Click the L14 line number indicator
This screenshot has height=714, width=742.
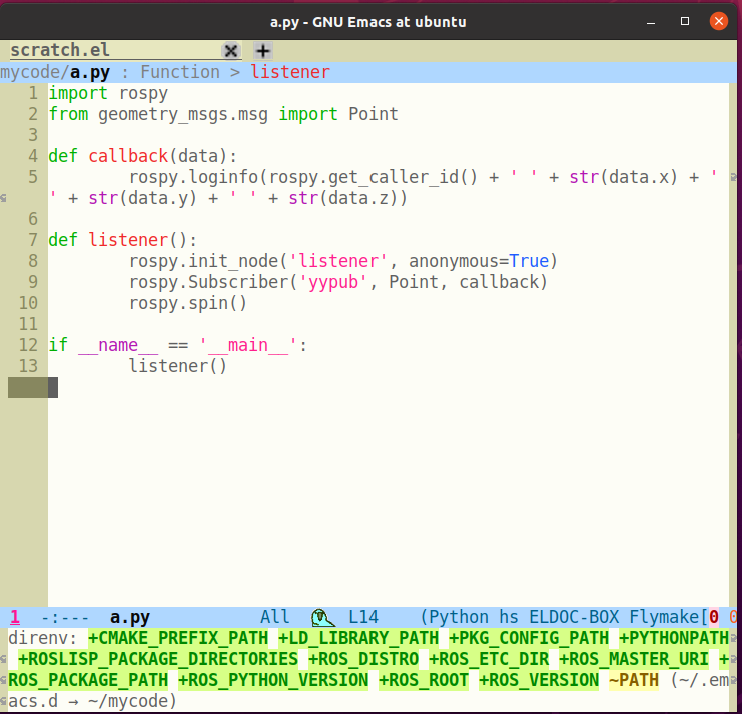(x=364, y=618)
